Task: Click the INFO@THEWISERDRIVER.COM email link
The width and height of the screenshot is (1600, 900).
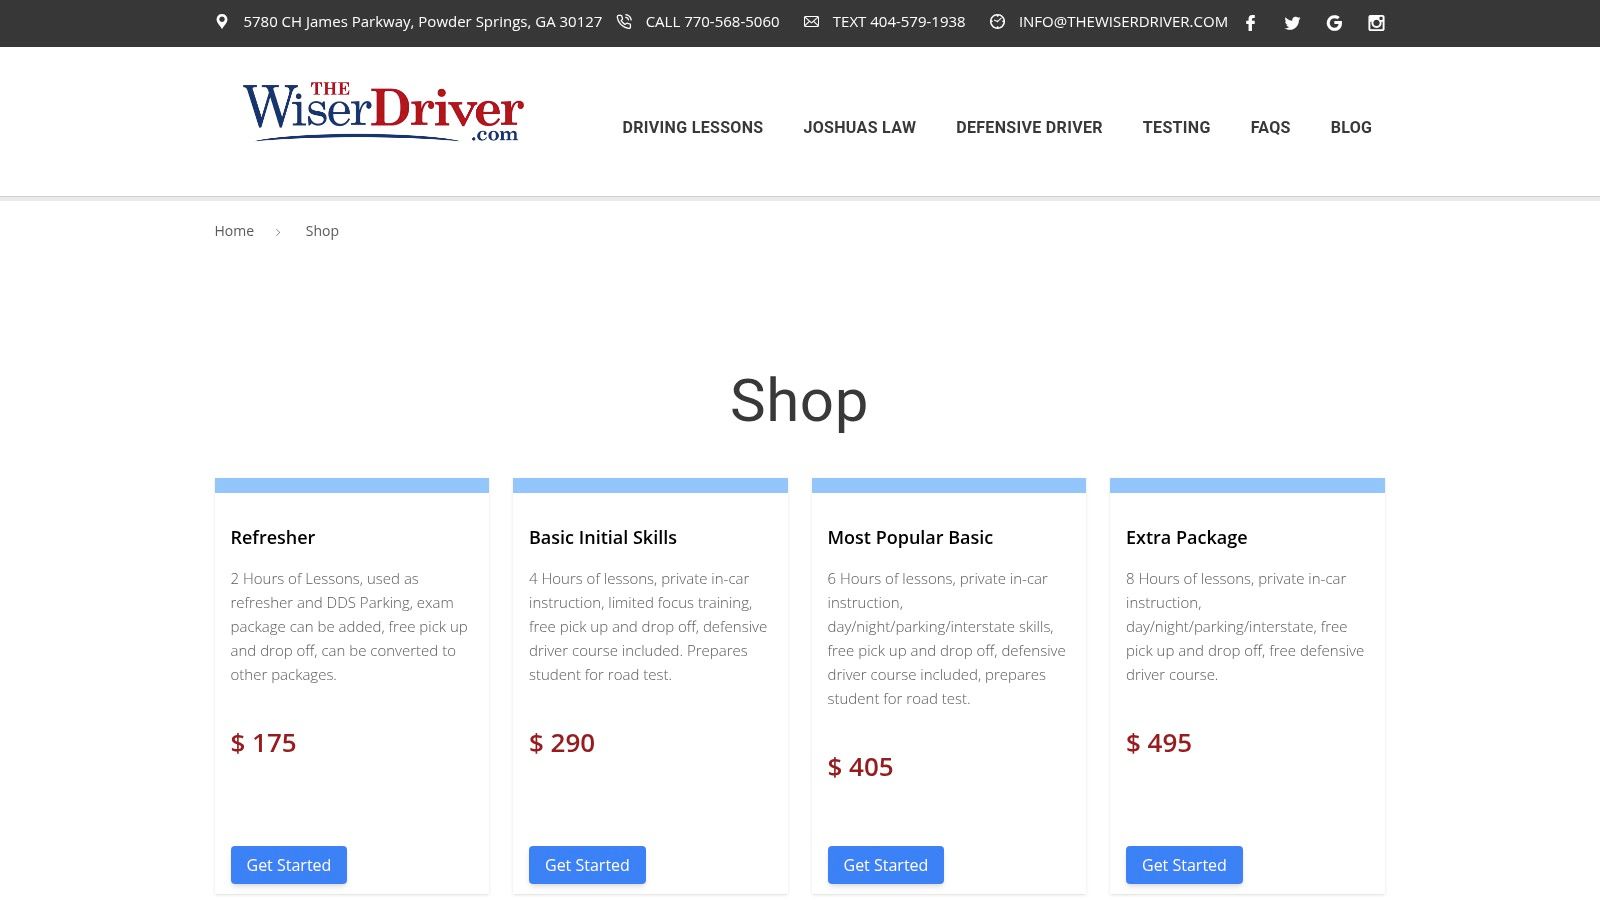Action: [x=1123, y=22]
